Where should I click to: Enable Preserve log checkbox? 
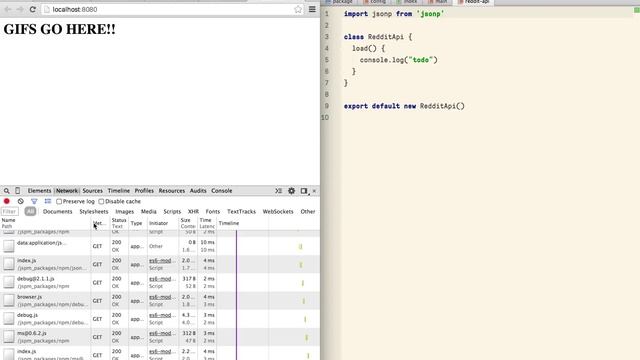pos(59,201)
